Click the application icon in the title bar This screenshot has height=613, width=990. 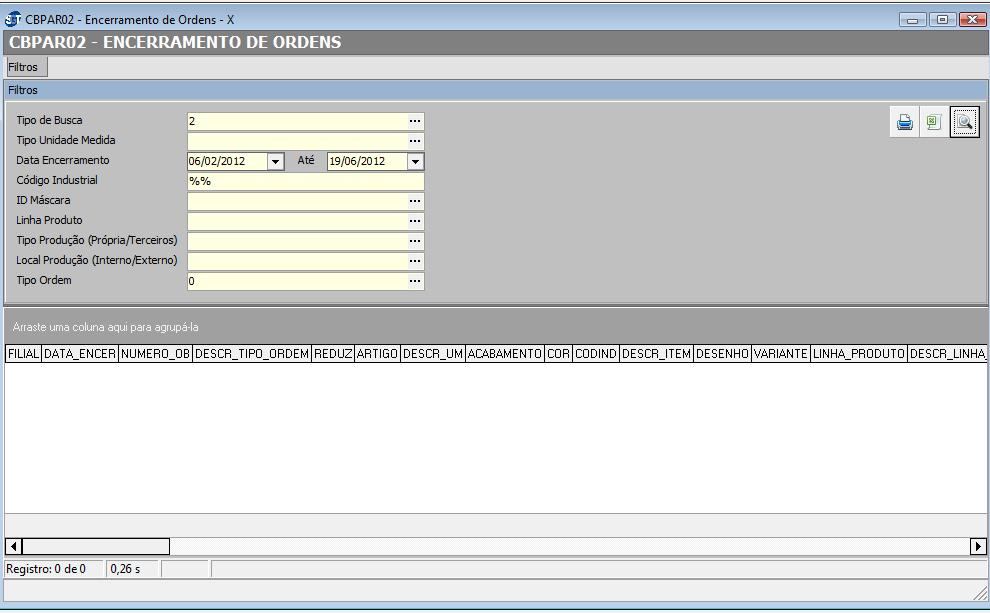(13, 20)
